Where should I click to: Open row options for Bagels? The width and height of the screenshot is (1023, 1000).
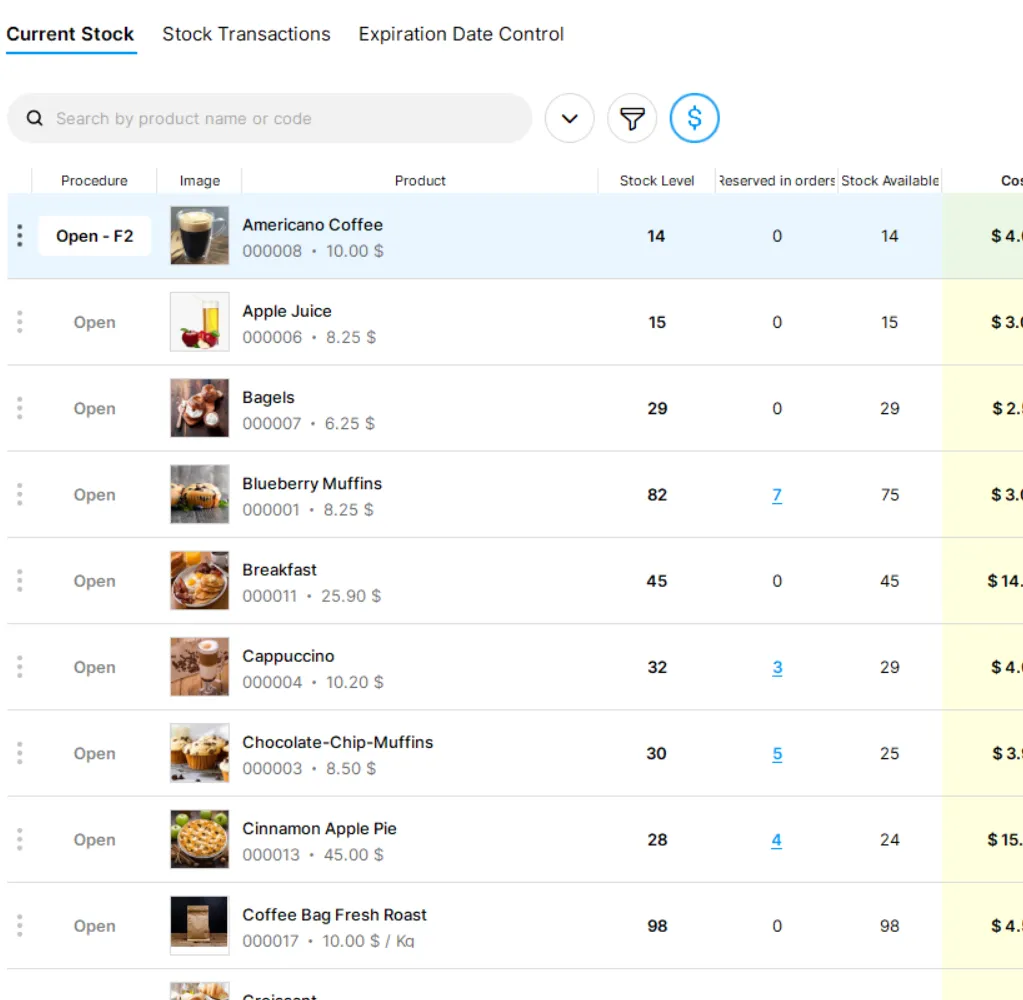[20, 408]
